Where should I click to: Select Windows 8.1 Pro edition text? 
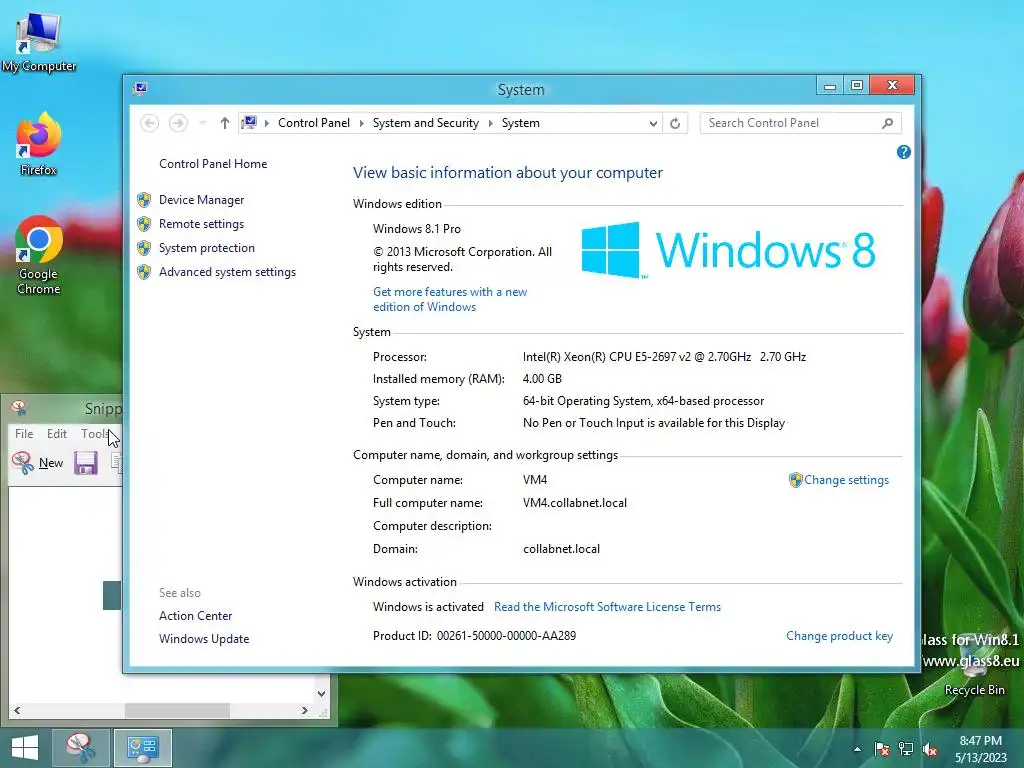click(x=417, y=229)
